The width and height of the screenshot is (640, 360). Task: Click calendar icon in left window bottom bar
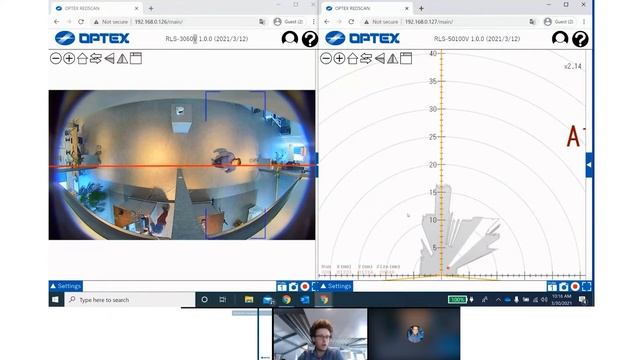coord(282,287)
